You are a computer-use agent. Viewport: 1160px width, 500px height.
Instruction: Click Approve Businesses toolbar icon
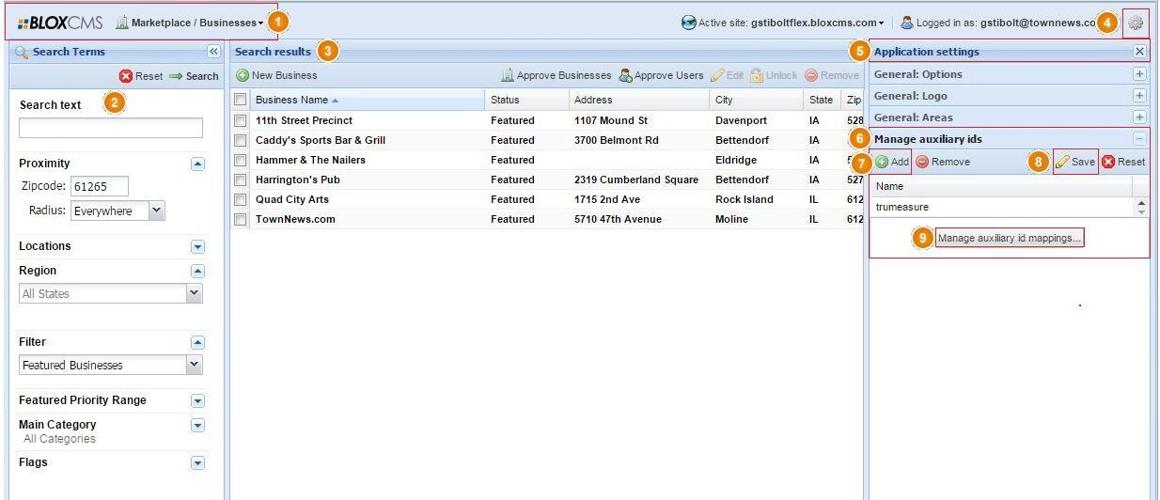tap(509, 76)
